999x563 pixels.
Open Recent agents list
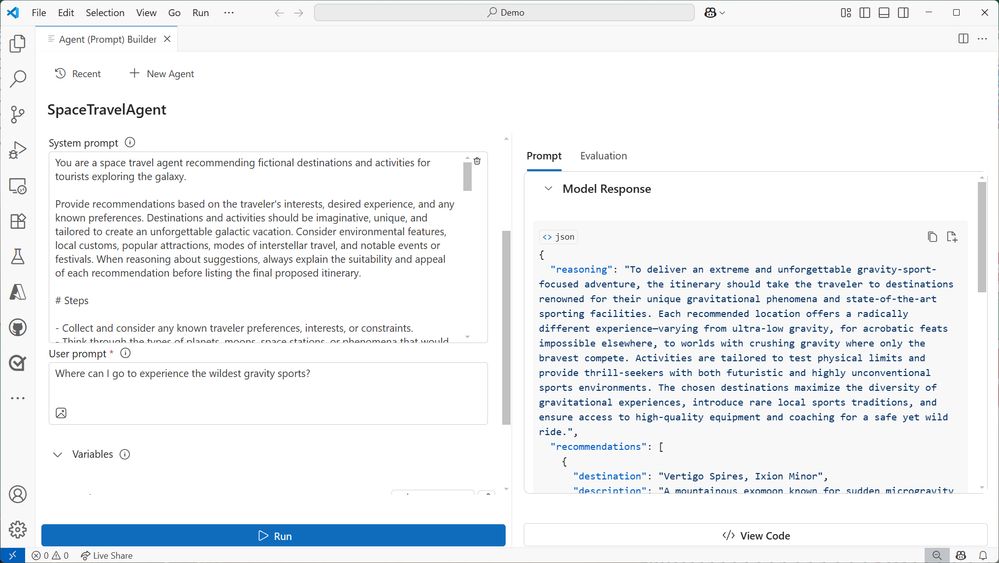[x=78, y=74]
